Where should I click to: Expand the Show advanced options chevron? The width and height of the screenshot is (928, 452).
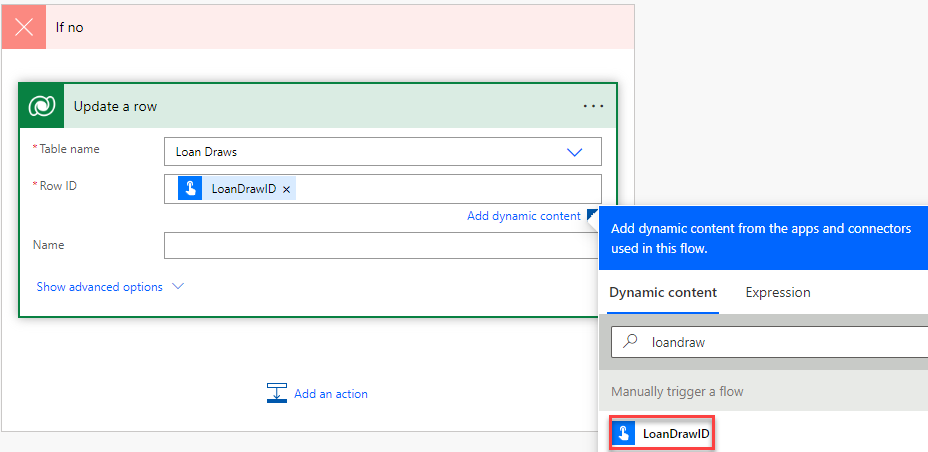[x=178, y=287]
